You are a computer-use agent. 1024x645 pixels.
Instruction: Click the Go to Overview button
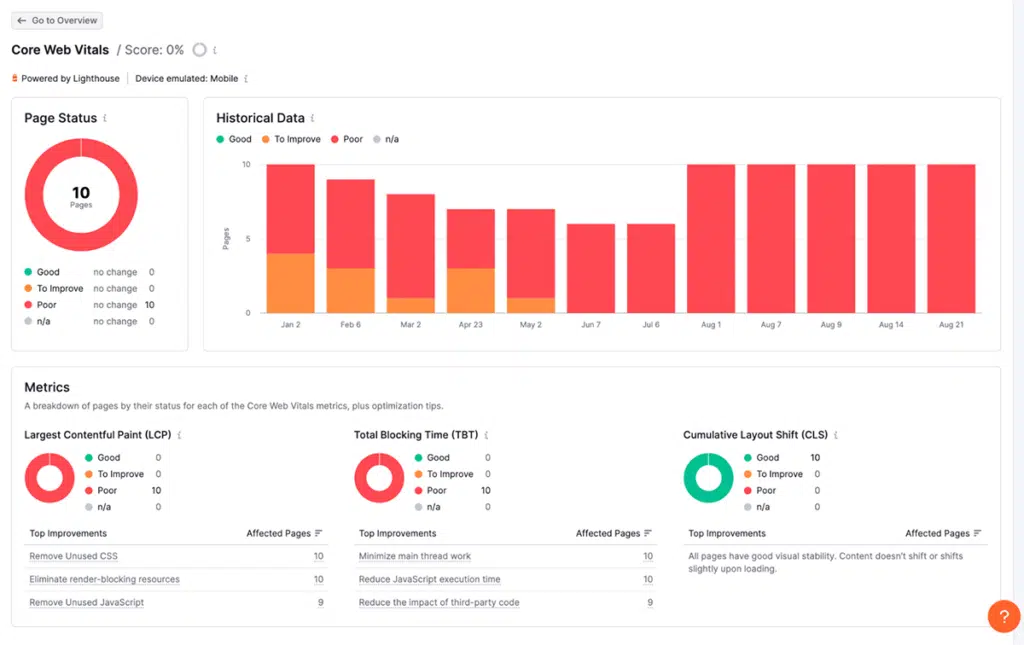pyautogui.click(x=56, y=20)
